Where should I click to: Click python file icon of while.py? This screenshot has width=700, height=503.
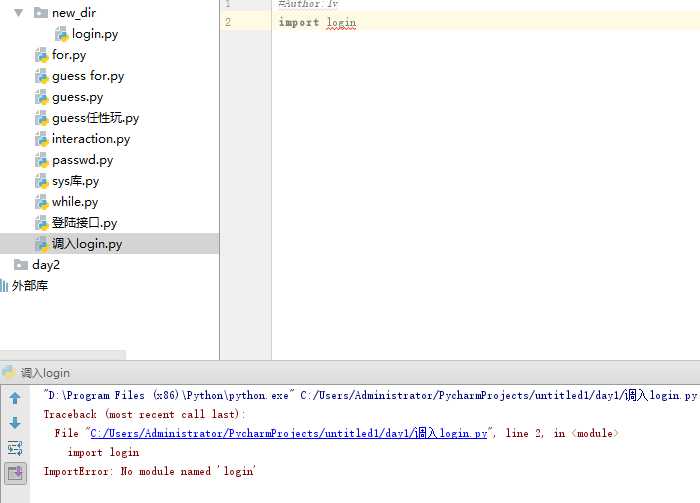[x=42, y=202]
